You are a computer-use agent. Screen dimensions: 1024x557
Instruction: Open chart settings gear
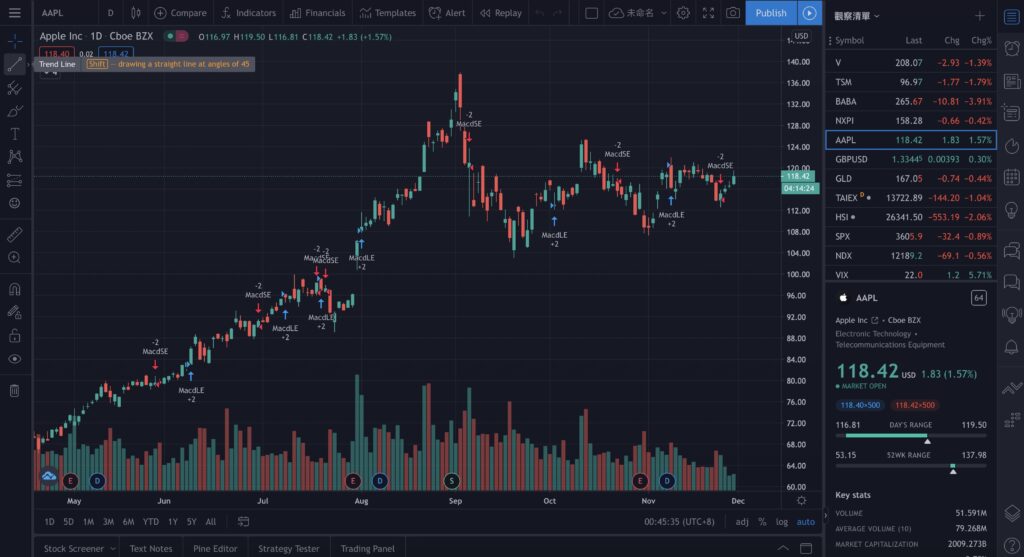[683, 12]
